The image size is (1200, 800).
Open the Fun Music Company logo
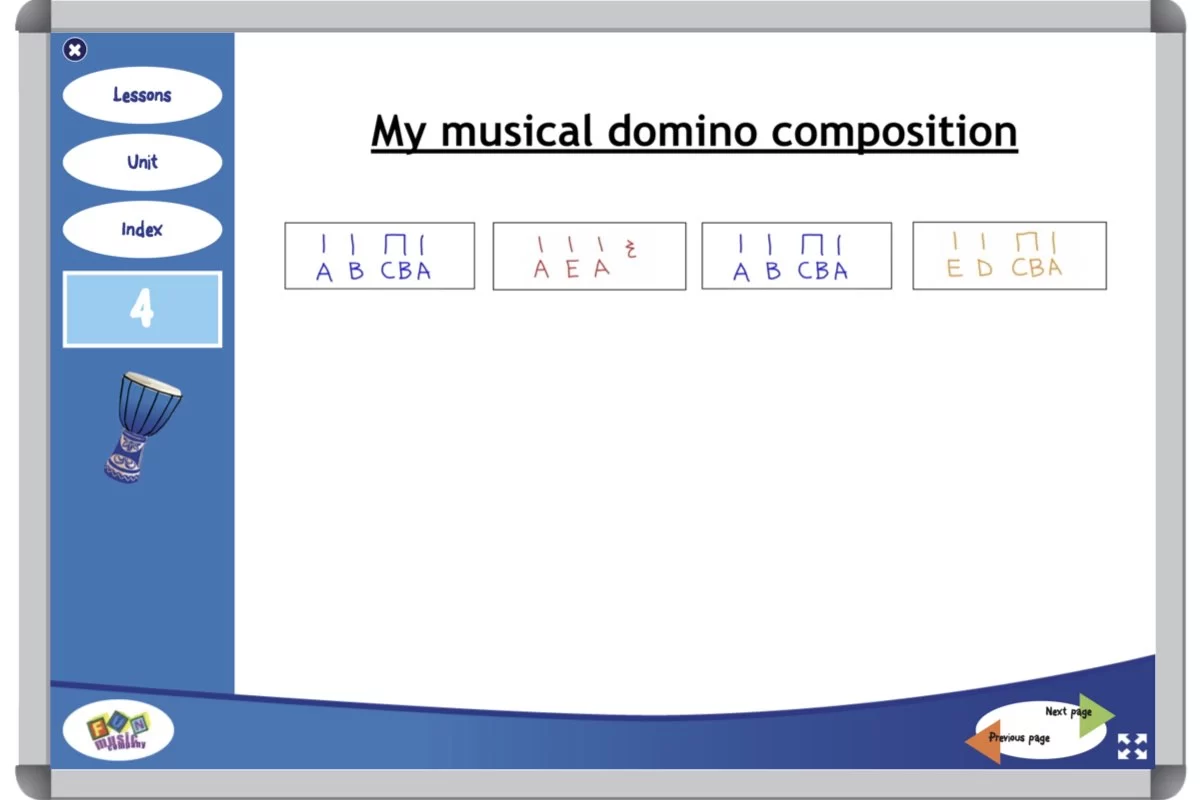point(117,730)
